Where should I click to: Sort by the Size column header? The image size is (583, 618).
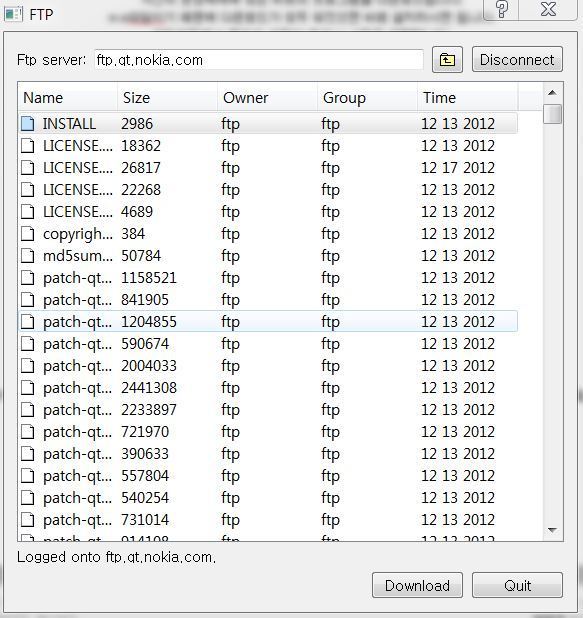point(167,98)
